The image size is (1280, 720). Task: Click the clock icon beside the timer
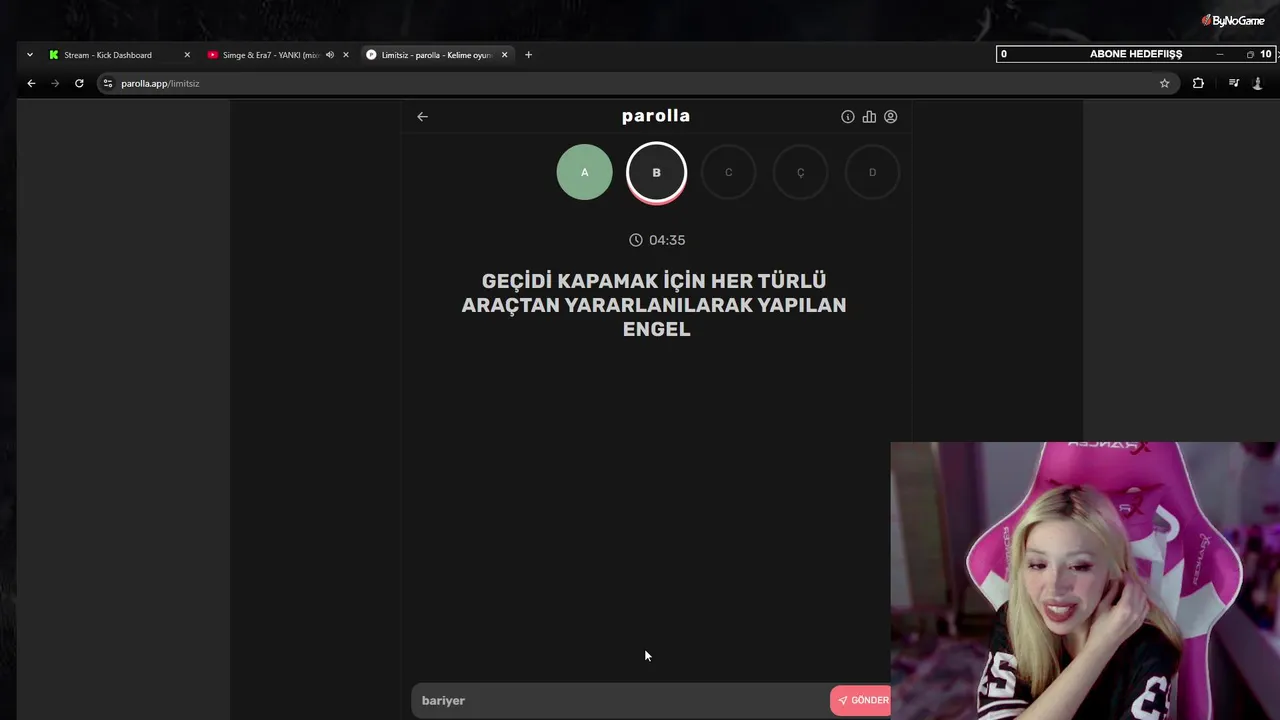pos(636,240)
